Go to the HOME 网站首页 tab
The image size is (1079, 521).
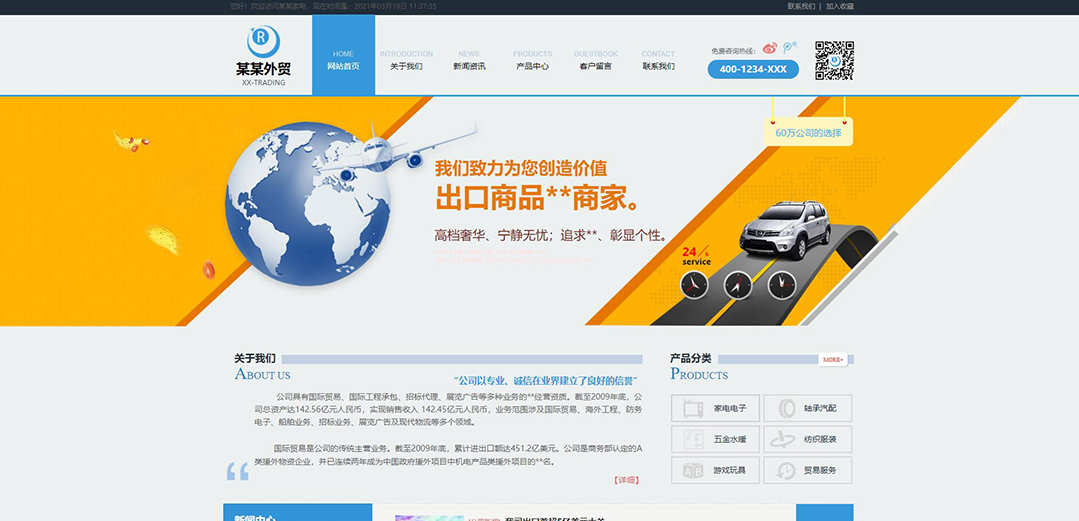[x=343, y=60]
